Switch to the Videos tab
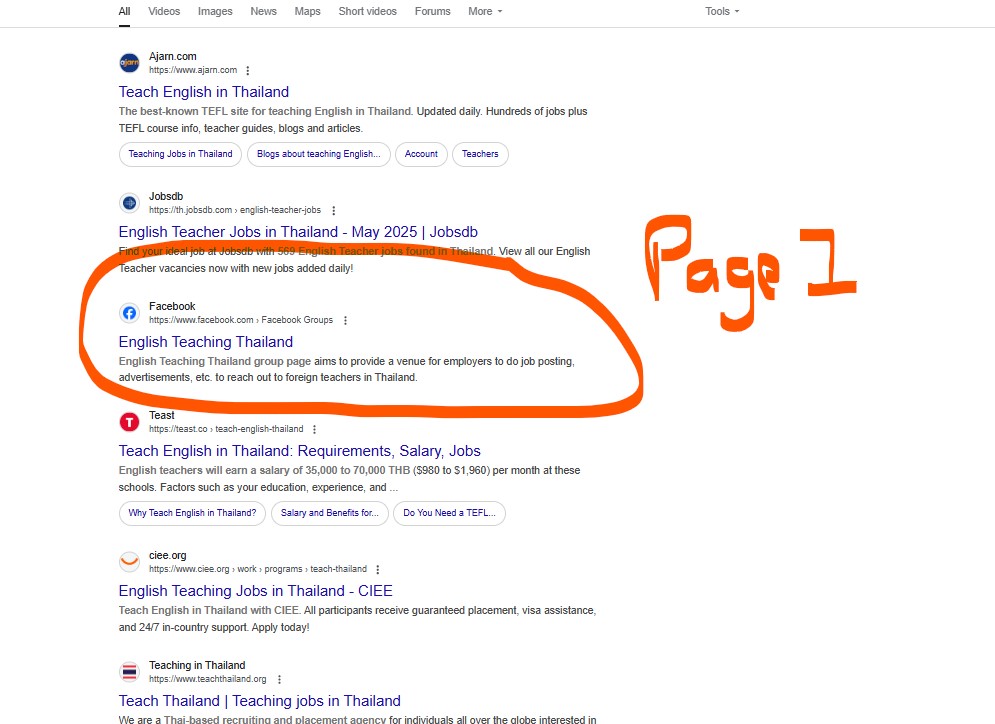The height and width of the screenshot is (724, 995). (164, 11)
